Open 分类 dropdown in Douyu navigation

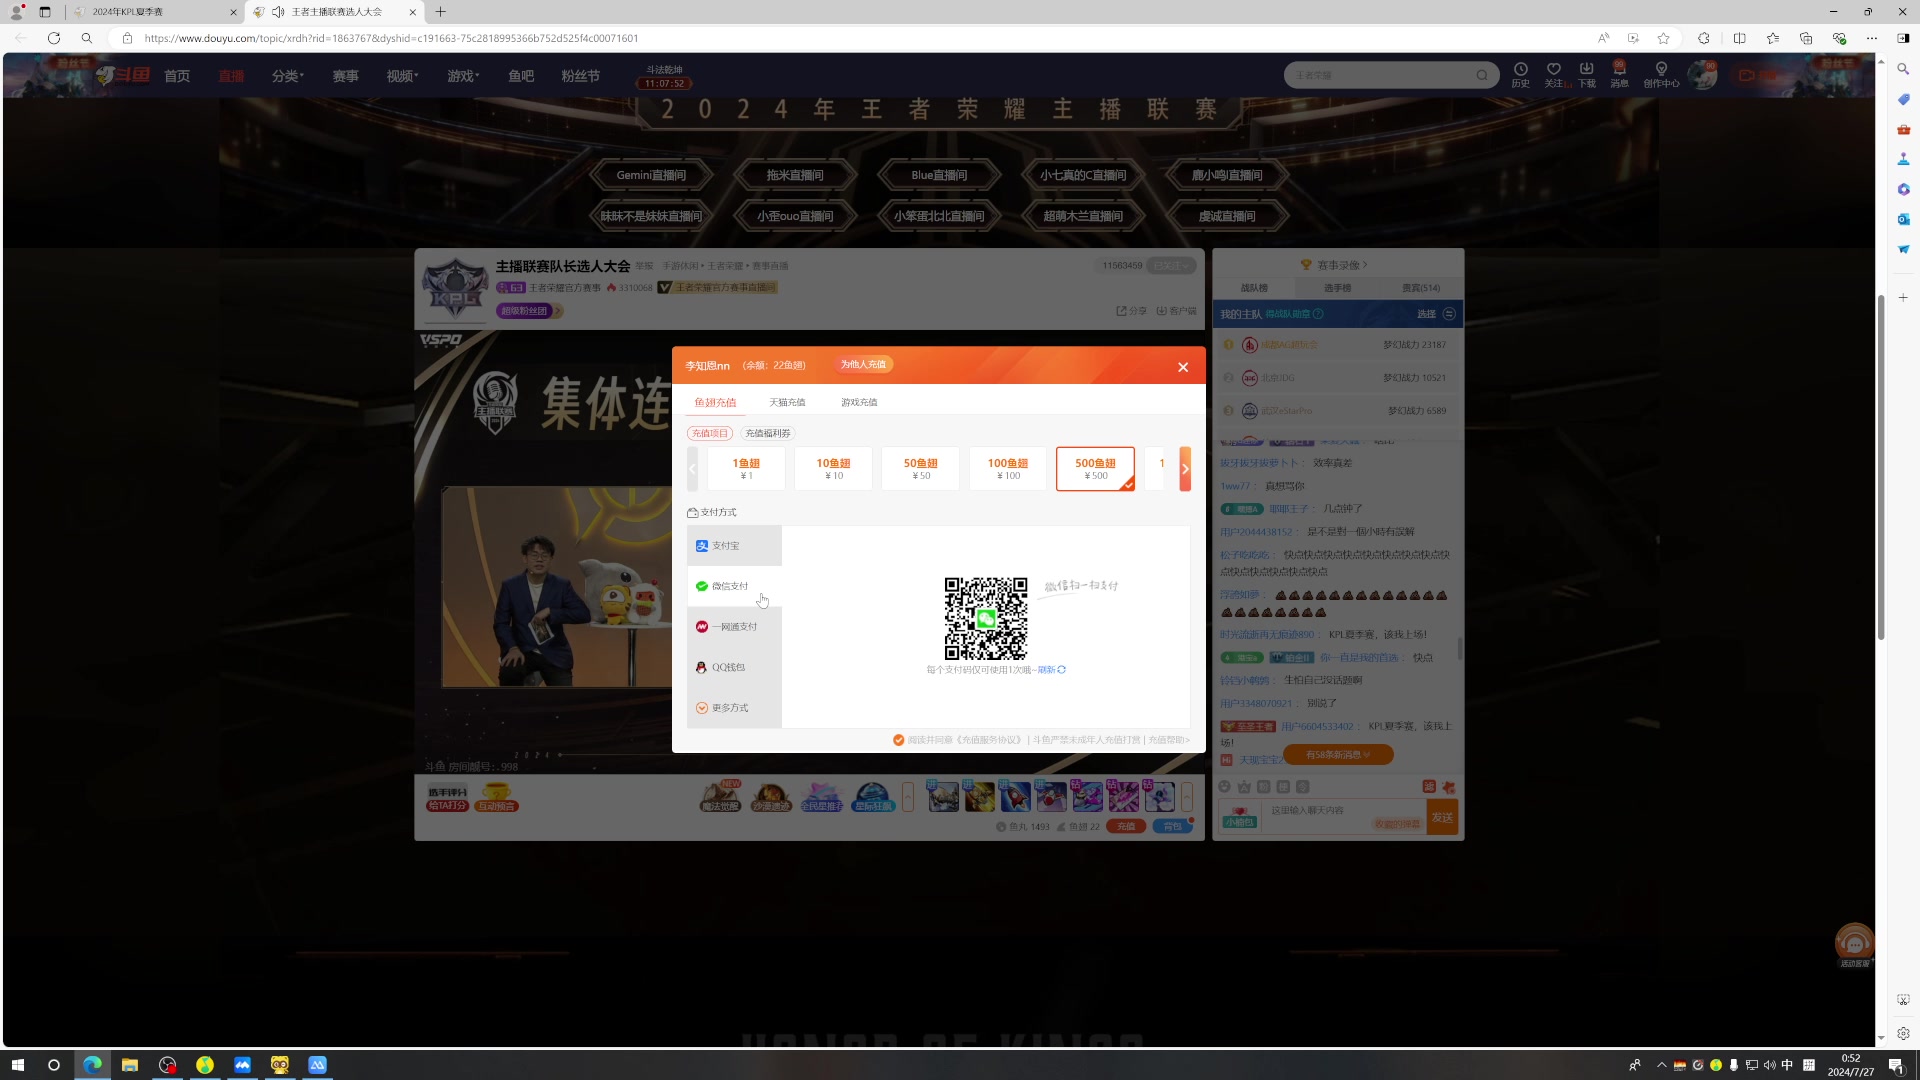[288, 76]
